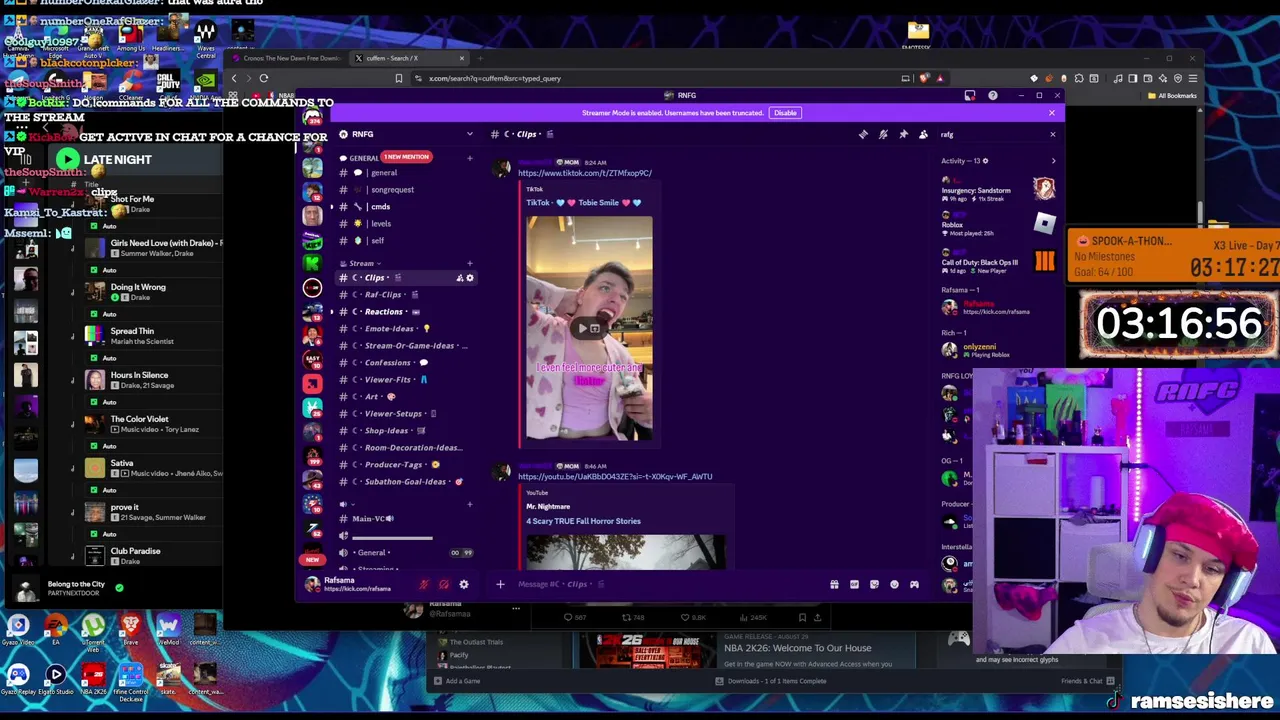Reload the browser page
1280x720 pixels.
[x=264, y=78]
